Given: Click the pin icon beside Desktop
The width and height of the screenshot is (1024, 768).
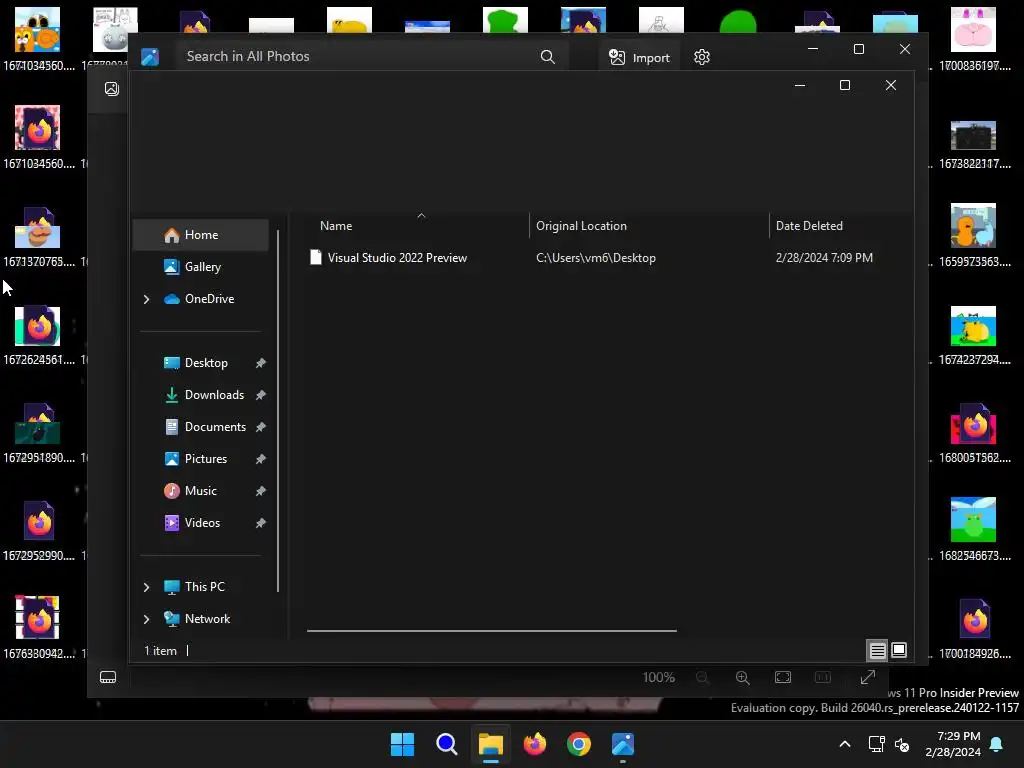Looking at the screenshot, I should (x=261, y=363).
